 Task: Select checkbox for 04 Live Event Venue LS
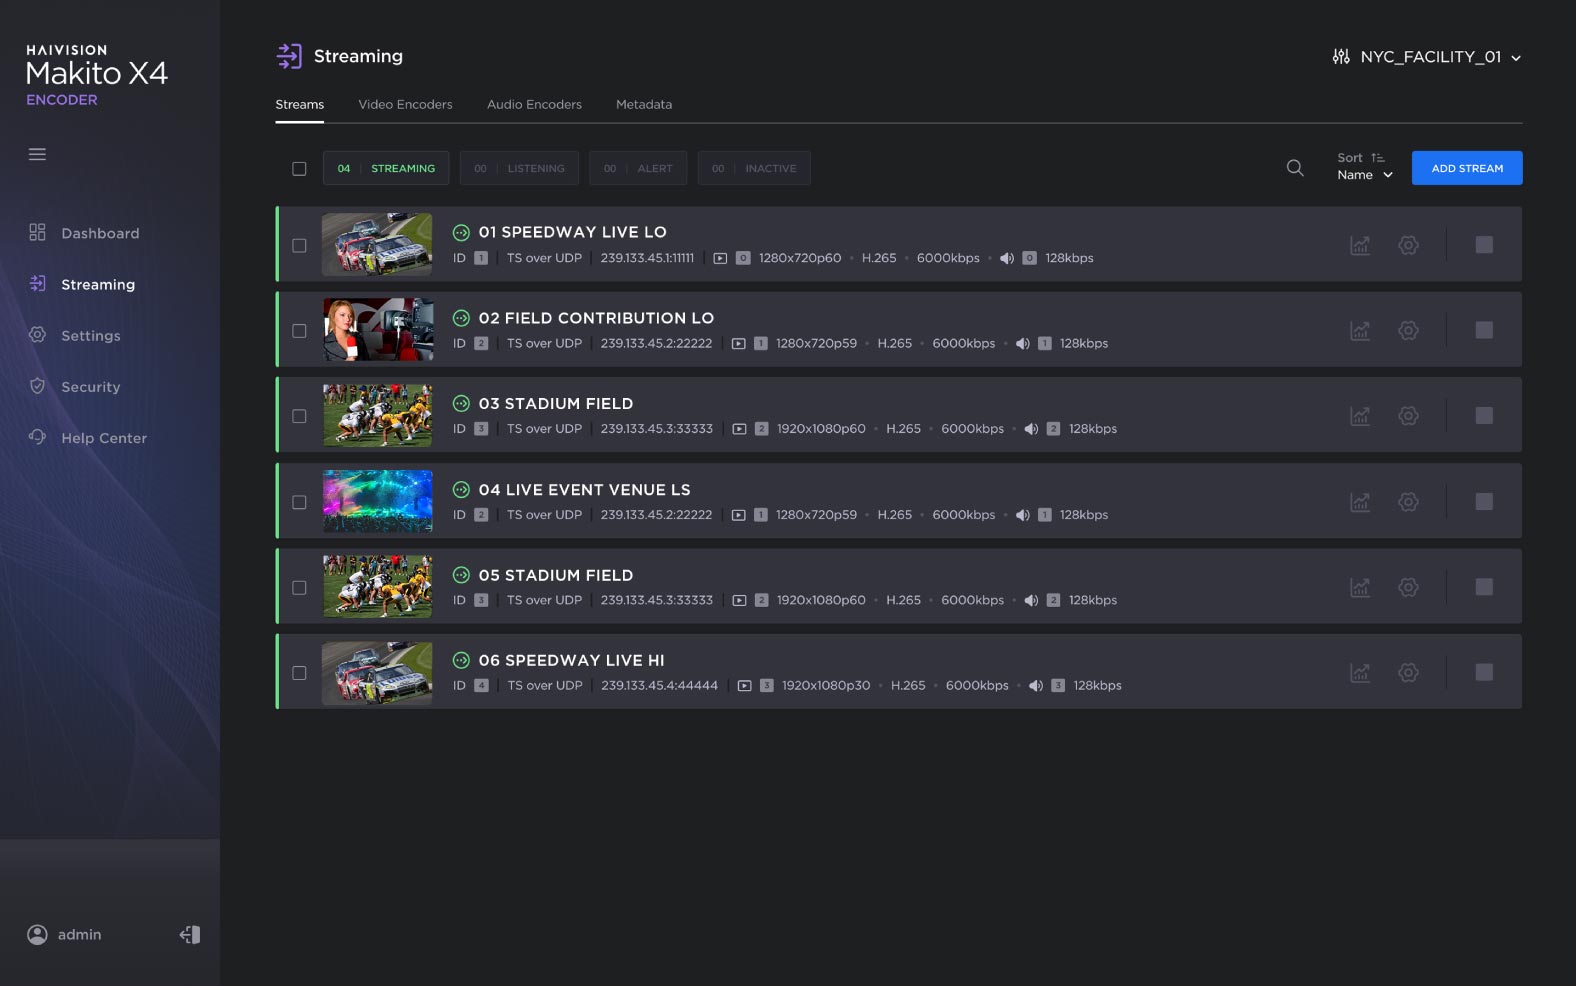[x=299, y=502]
